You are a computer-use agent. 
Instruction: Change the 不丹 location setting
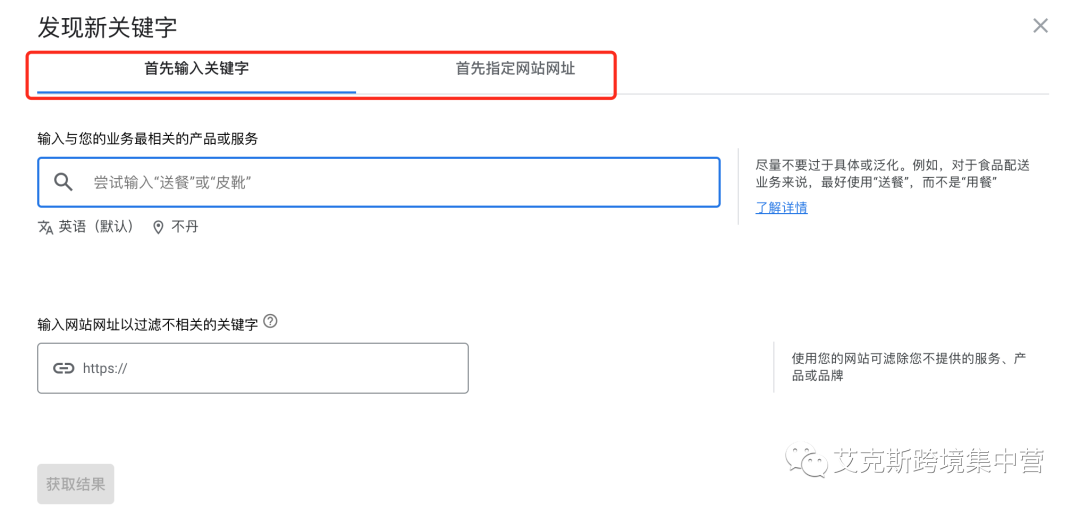[185, 227]
